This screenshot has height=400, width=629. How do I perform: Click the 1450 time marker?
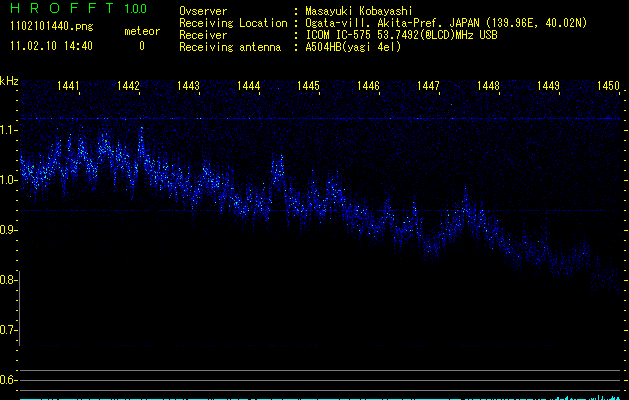coord(609,87)
